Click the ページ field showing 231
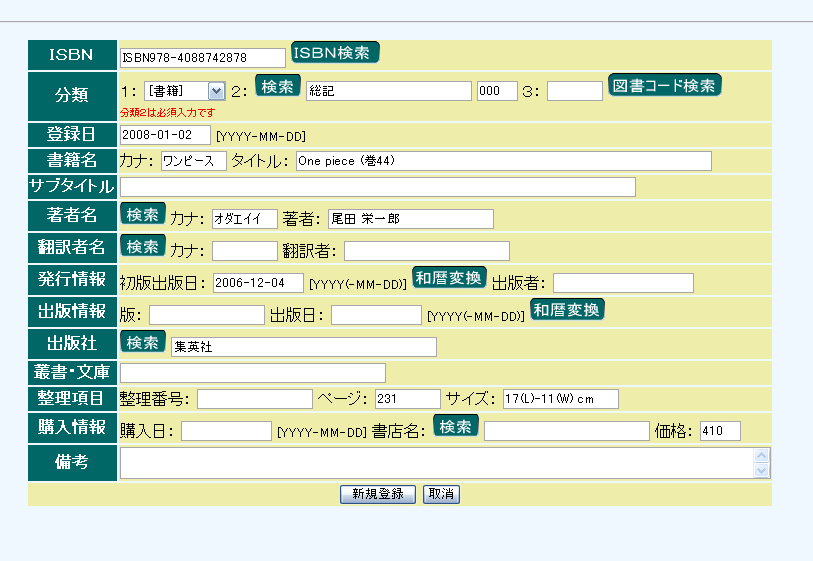The image size is (813, 561). pos(407,399)
